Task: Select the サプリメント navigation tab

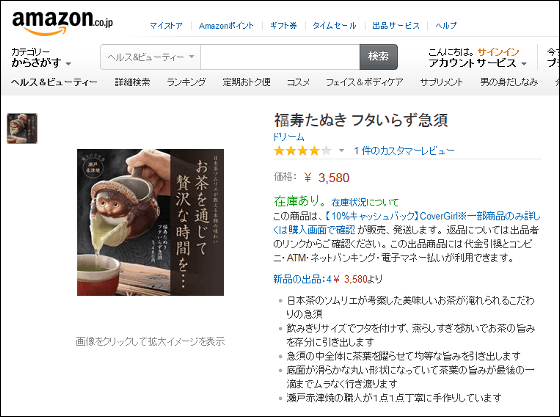Action: pyautogui.click(x=441, y=82)
